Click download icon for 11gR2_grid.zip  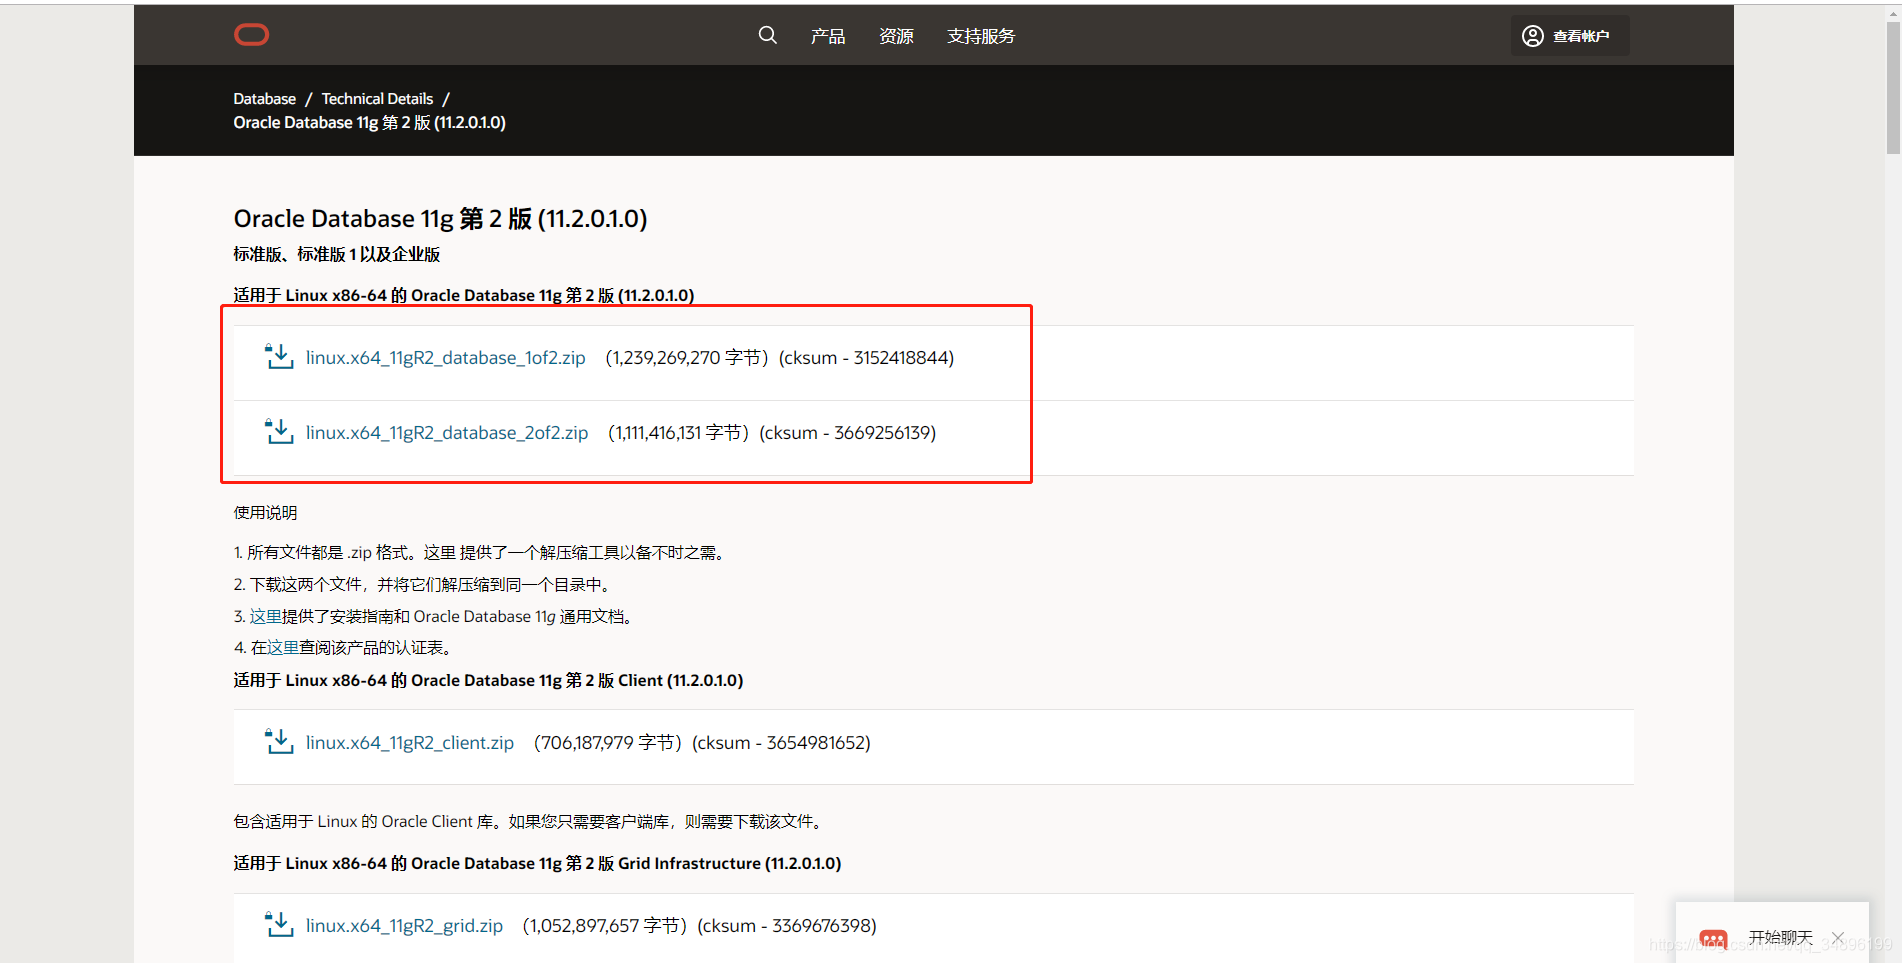(x=279, y=925)
